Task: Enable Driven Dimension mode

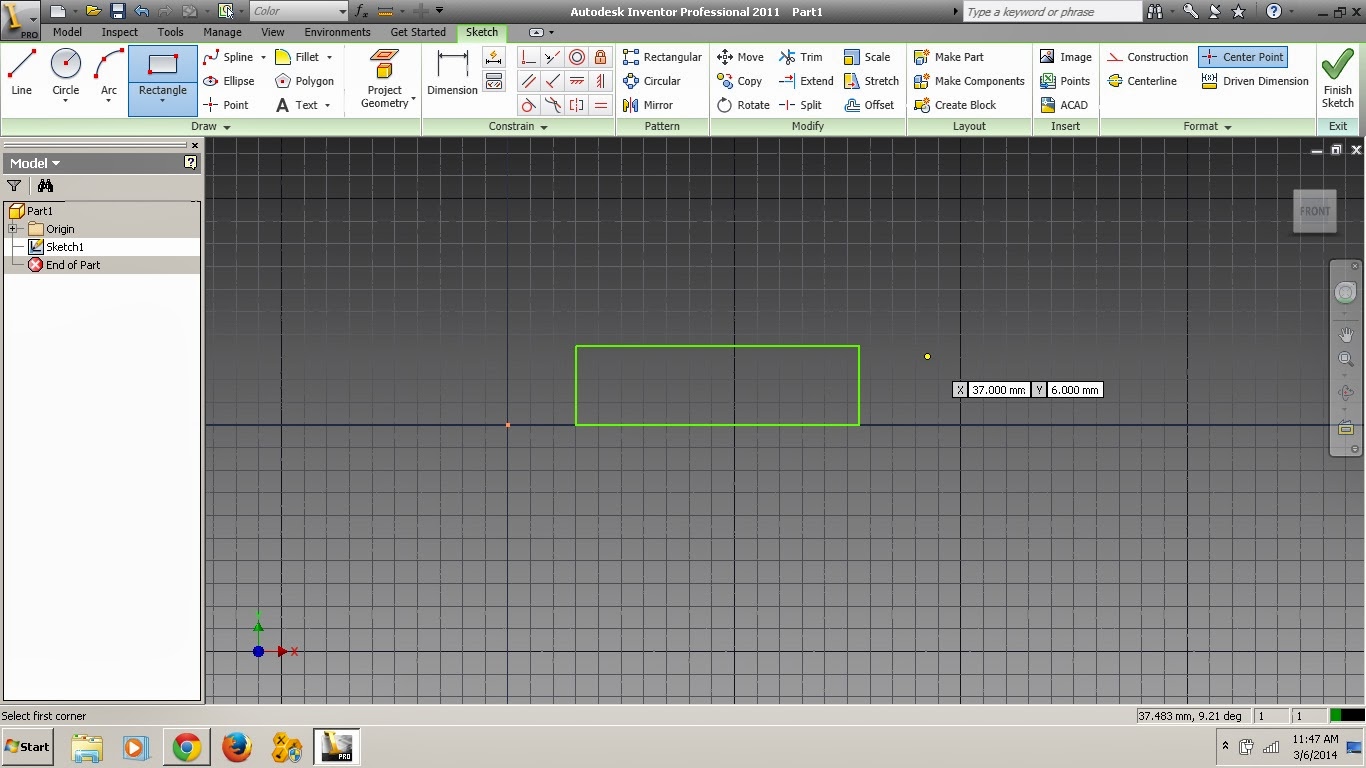Action: coord(1254,81)
